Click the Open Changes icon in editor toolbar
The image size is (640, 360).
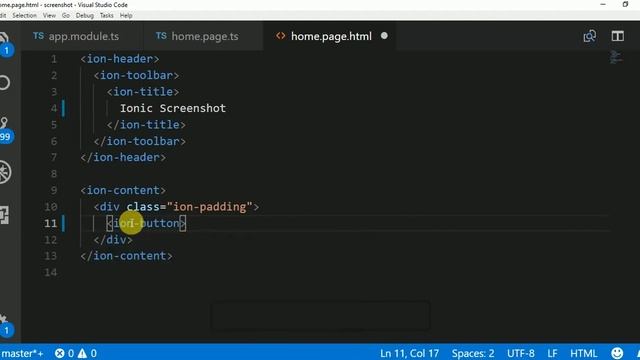pos(589,36)
